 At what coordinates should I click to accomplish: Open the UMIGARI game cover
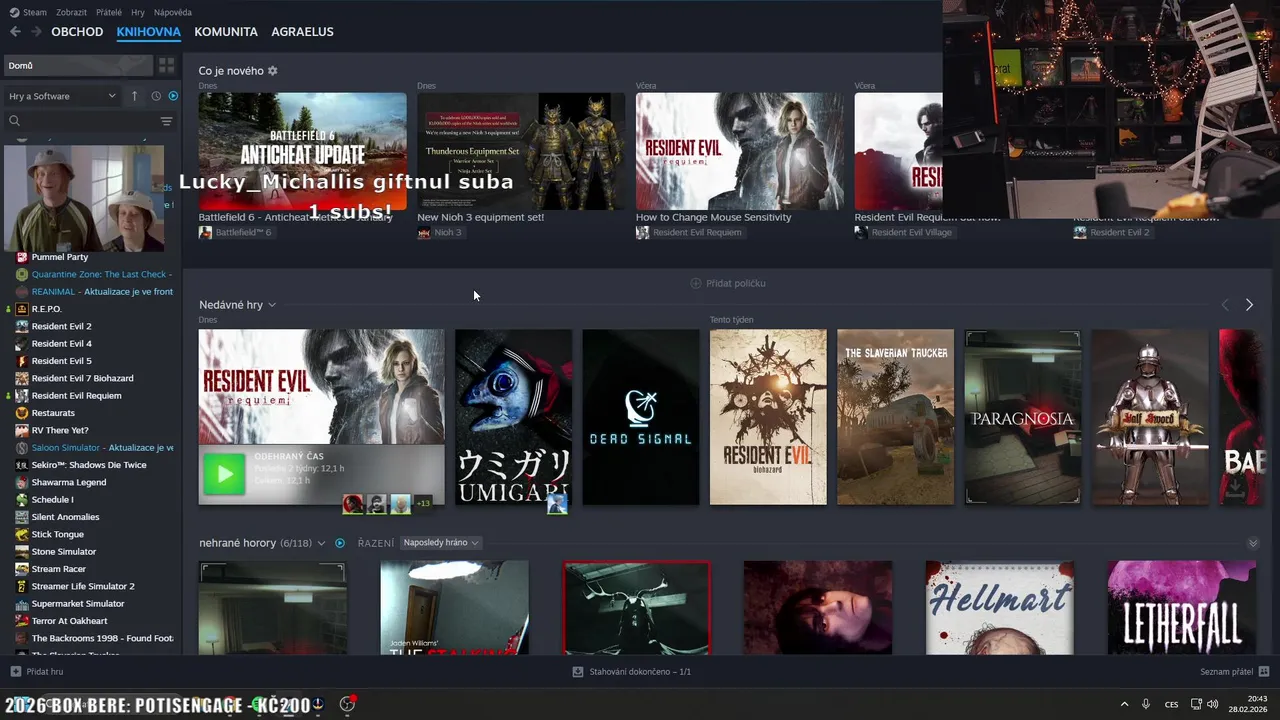pyautogui.click(x=513, y=417)
